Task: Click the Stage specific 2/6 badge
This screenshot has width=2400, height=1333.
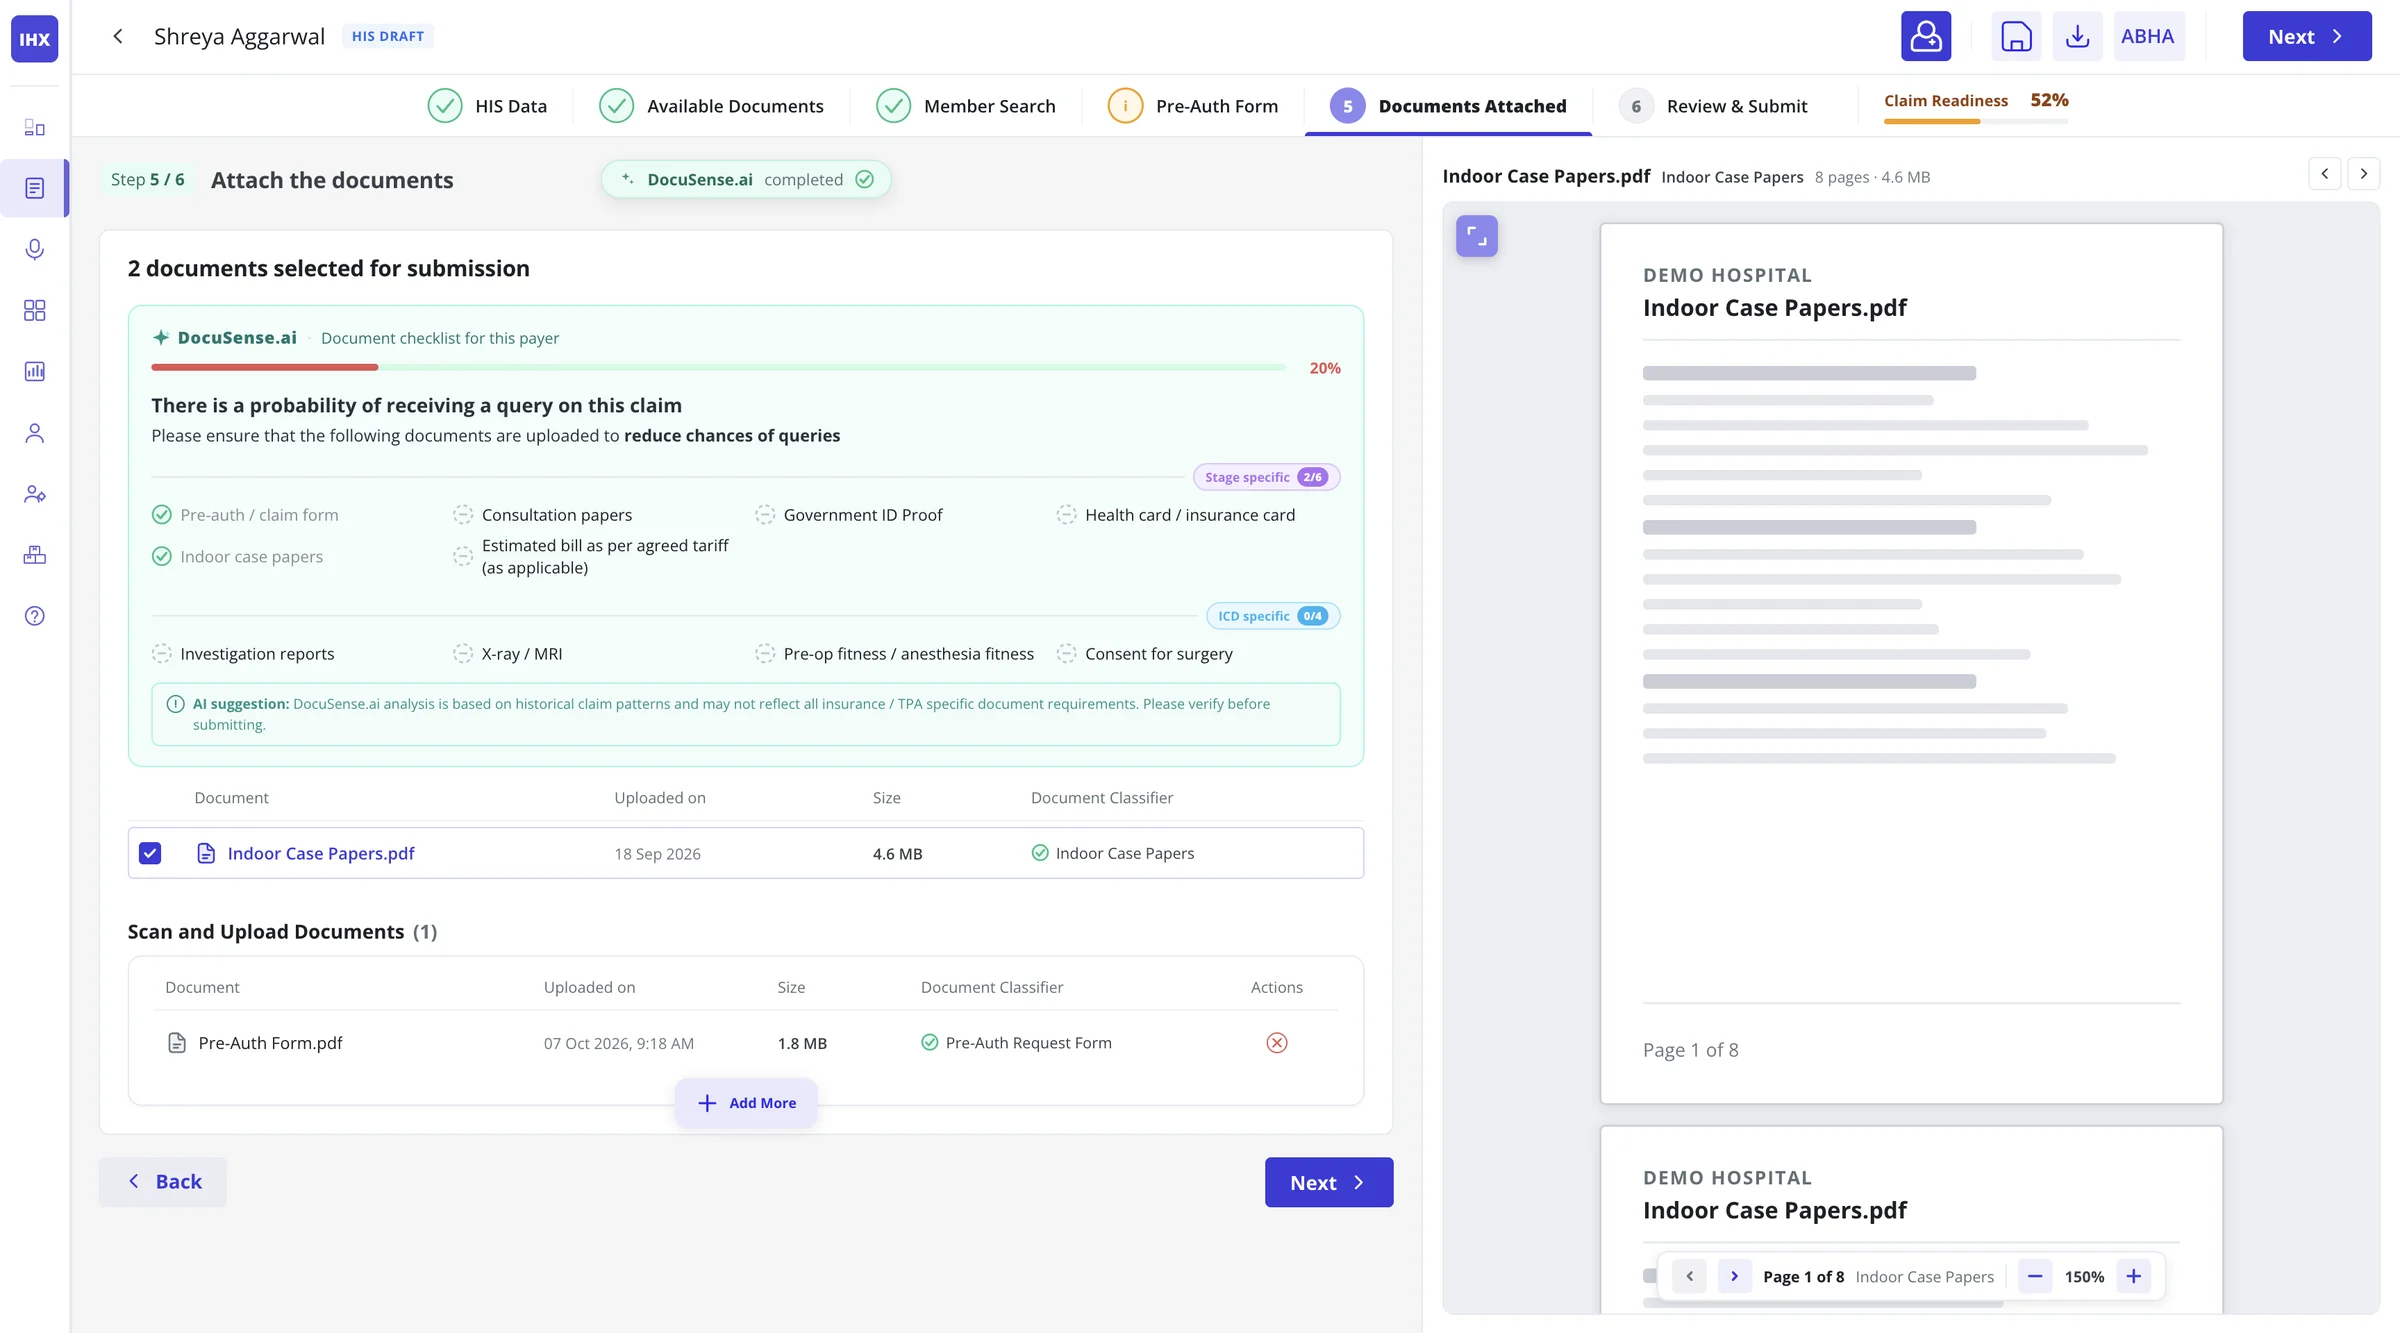Action: pyautogui.click(x=1266, y=477)
